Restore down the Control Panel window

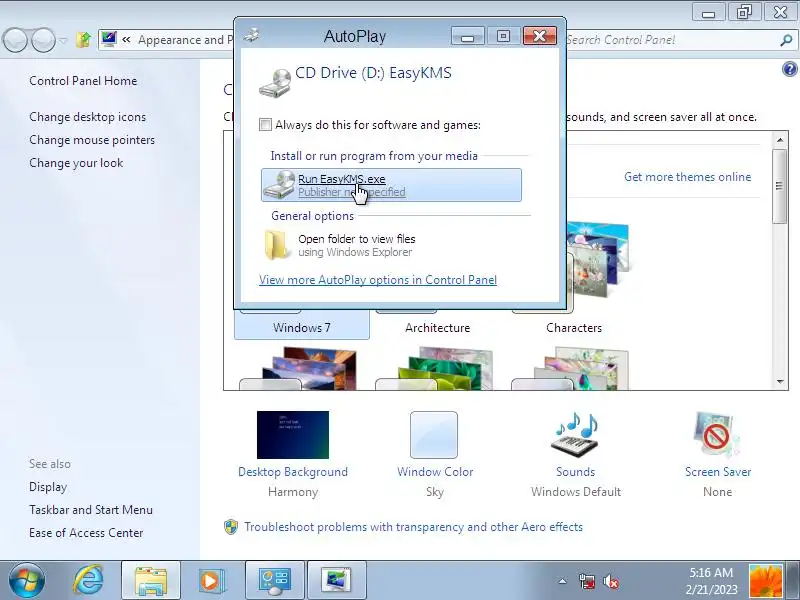click(x=744, y=12)
